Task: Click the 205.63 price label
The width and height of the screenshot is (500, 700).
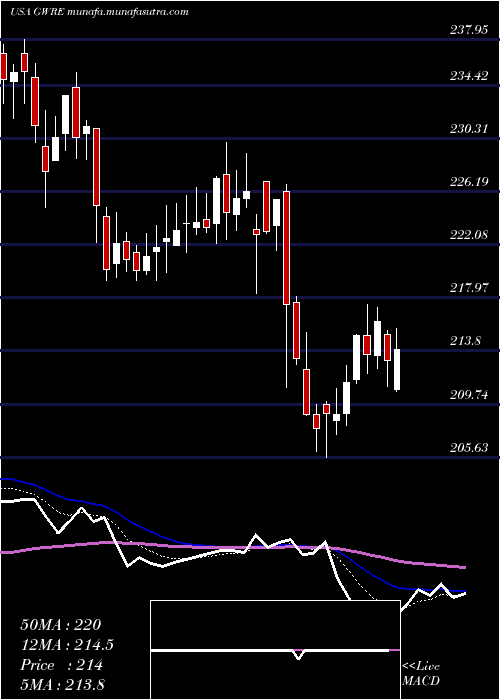Action: tap(470, 448)
